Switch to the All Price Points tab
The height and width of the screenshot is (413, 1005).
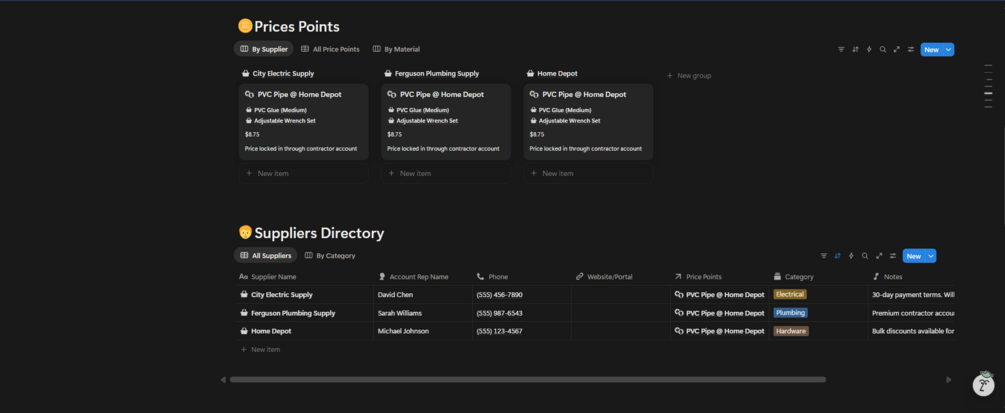point(330,49)
